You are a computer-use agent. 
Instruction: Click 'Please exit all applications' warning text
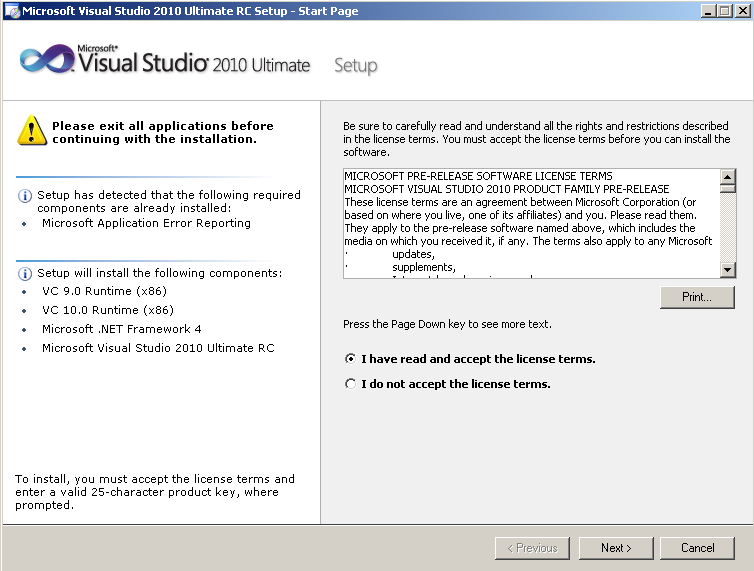(163, 132)
